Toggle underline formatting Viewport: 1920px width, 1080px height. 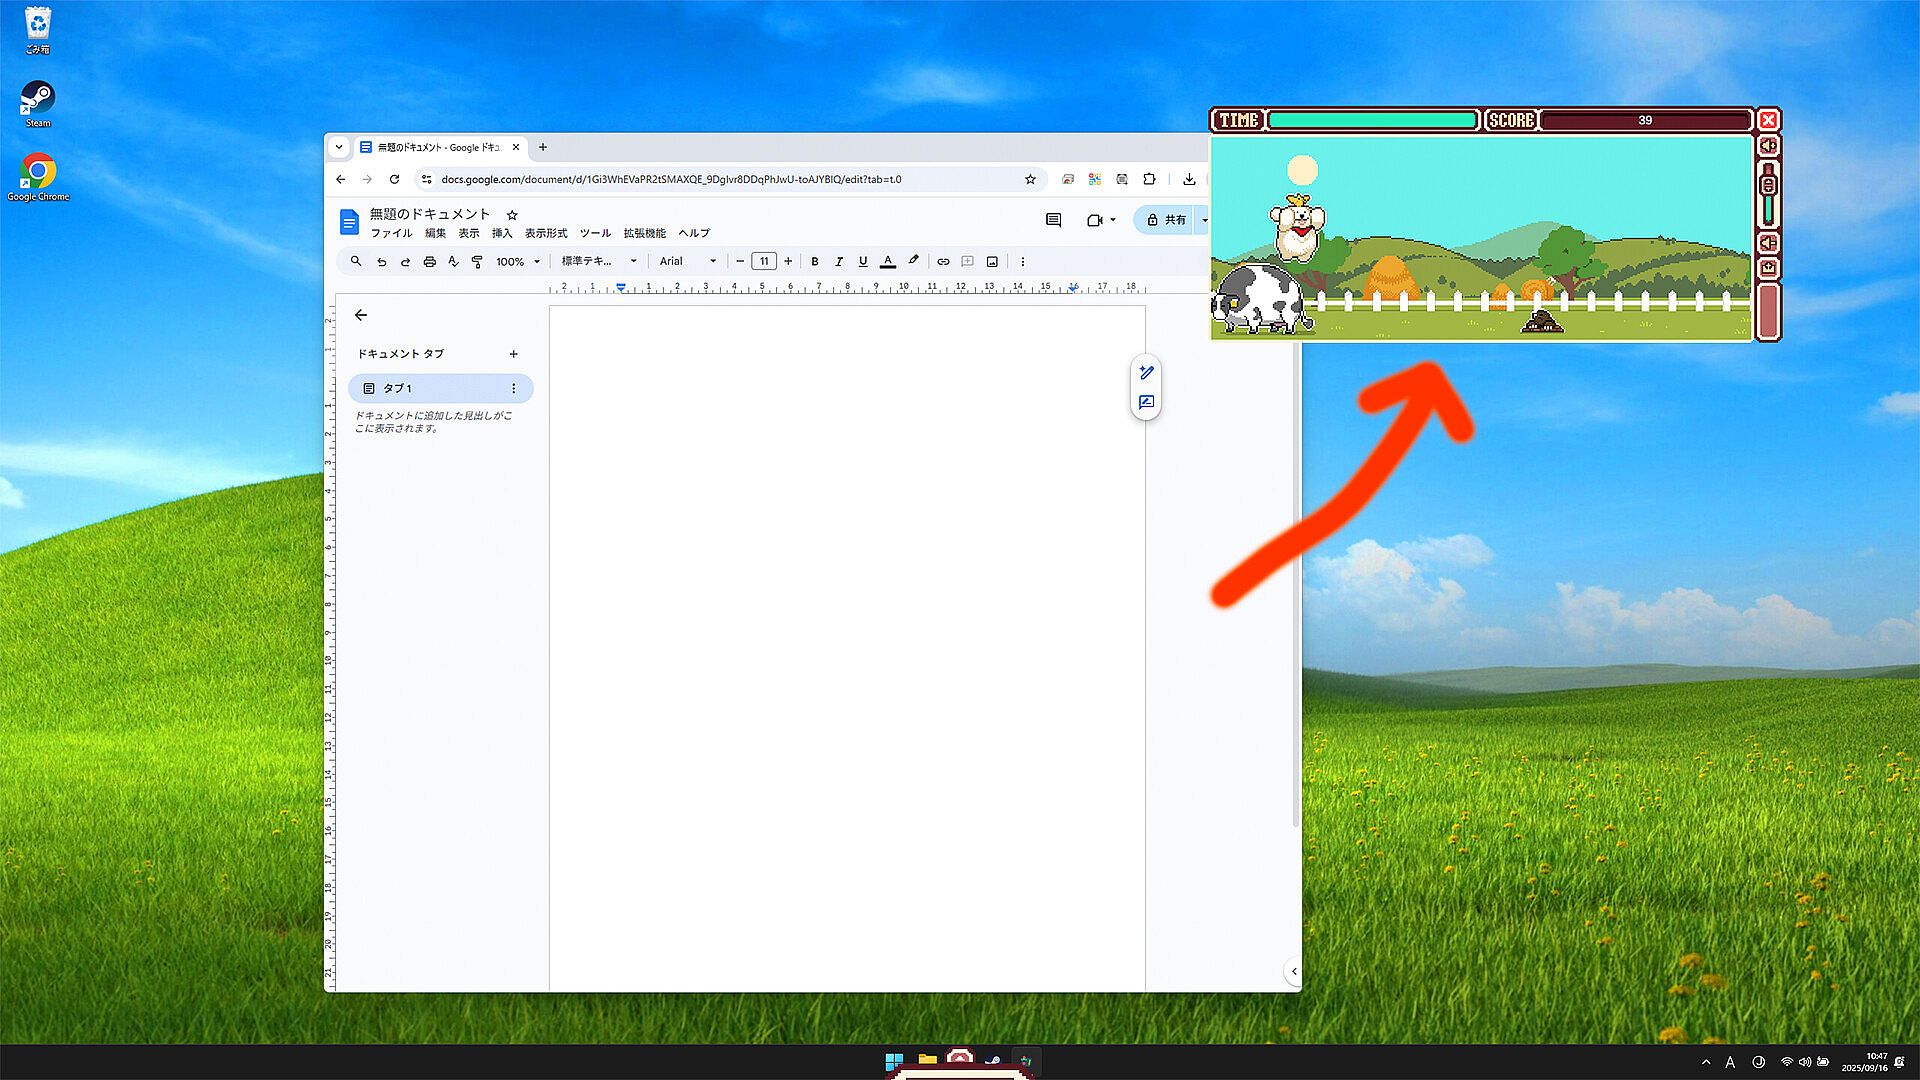863,262
